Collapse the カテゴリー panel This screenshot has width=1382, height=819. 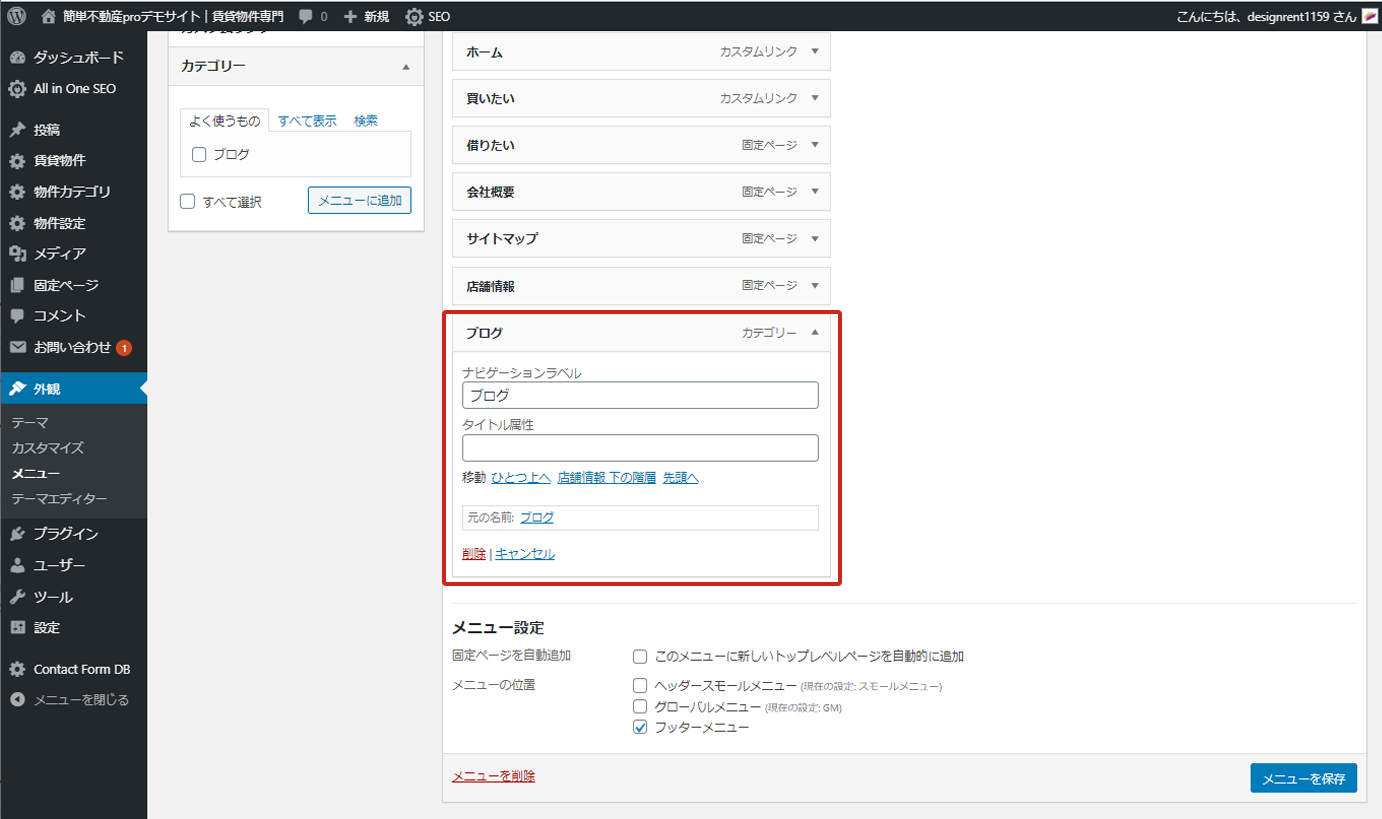click(x=405, y=67)
